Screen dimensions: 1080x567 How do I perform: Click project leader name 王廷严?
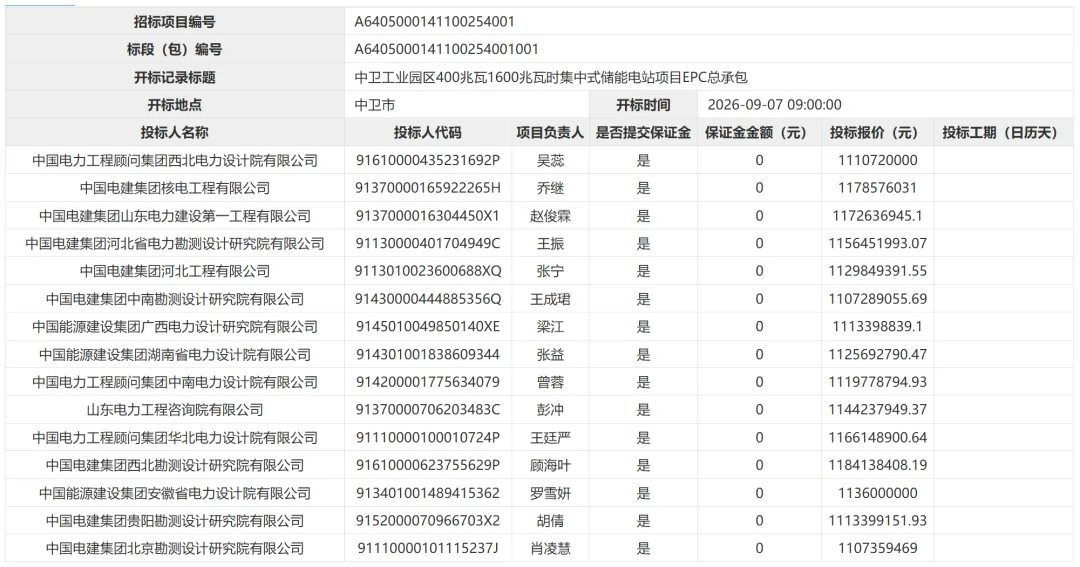[x=550, y=437]
